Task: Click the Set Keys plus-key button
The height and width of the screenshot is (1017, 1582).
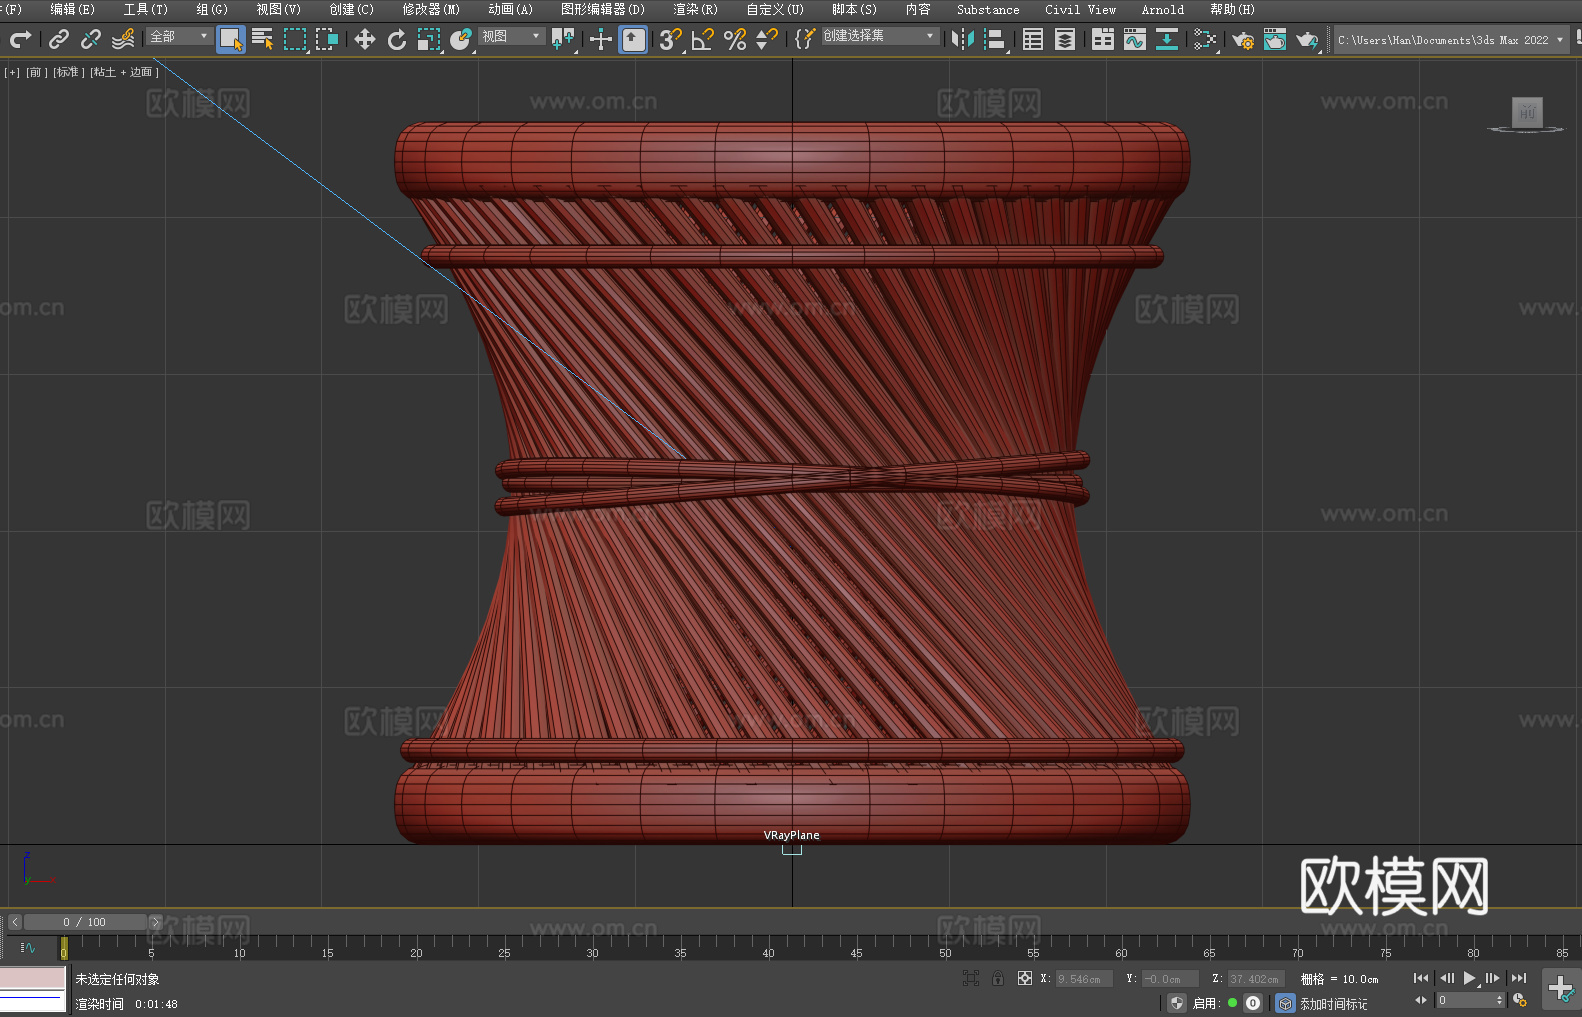Action: coord(1561,989)
